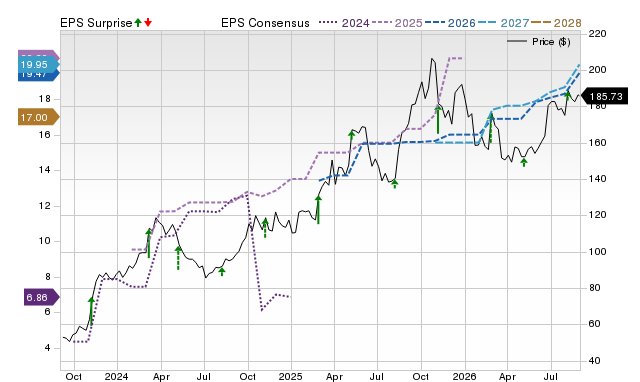
Task: Click the 220 label on price axis
Action: tap(597, 34)
